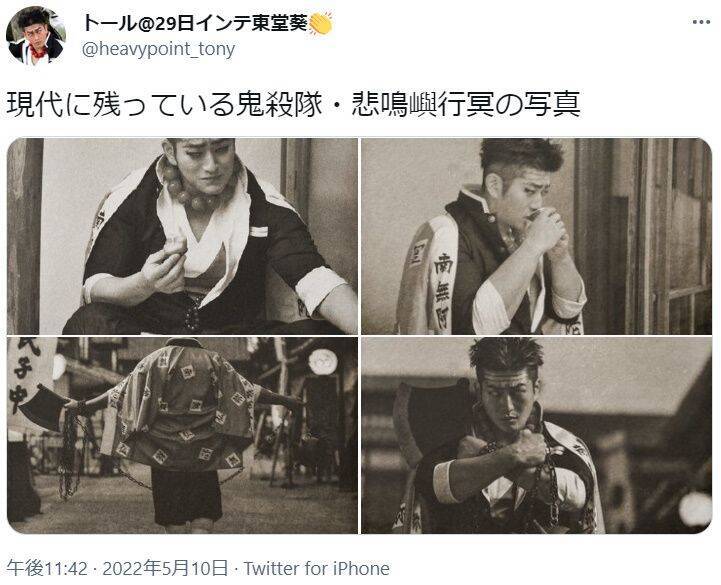Image resolution: width=721 pixels, height=585 pixels.
Task: Click the 午後11:42 timestamp
Action: (x=47, y=568)
